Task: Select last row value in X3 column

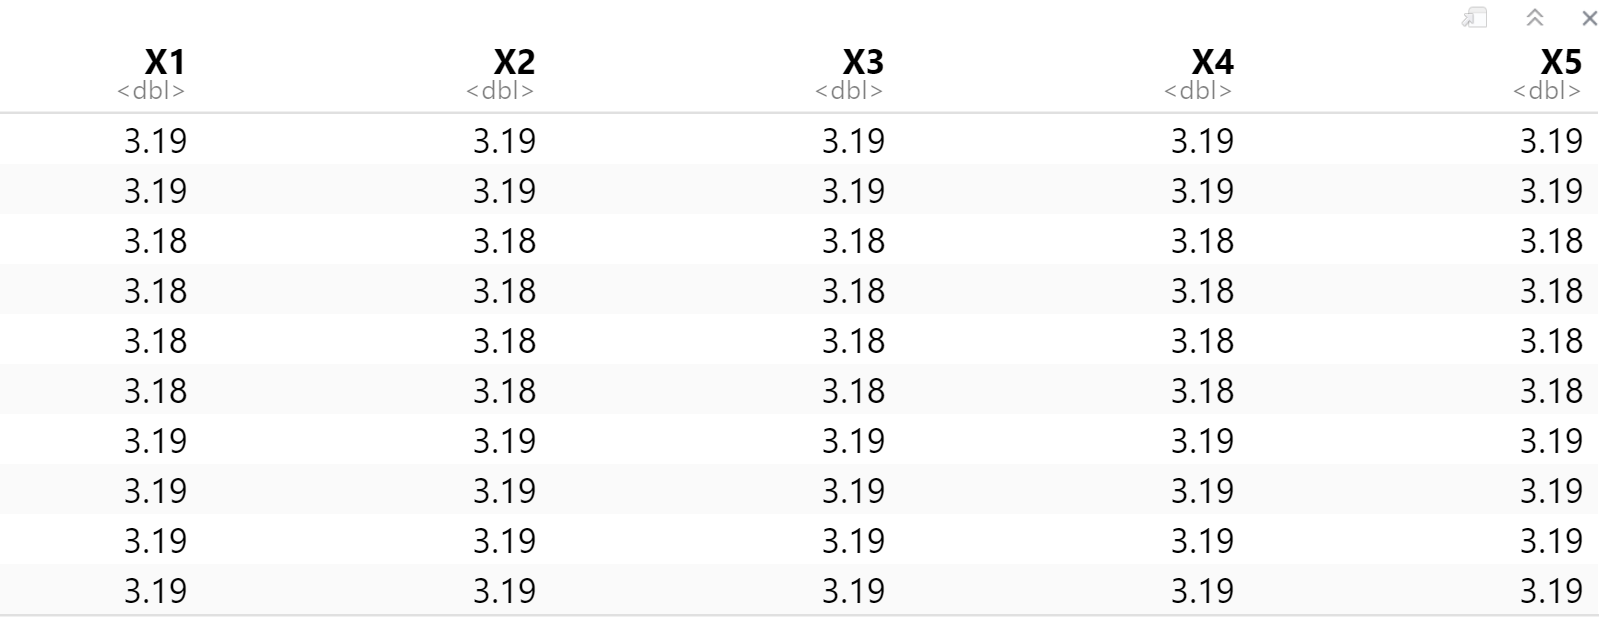Action: (x=854, y=591)
